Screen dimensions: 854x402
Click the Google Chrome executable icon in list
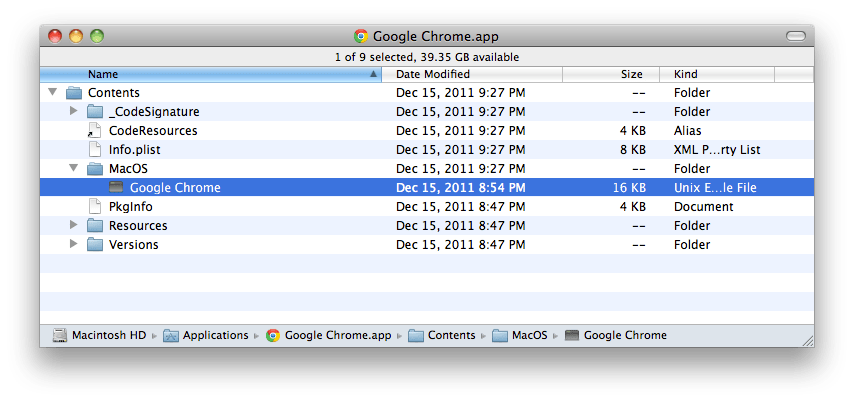[x=117, y=187]
